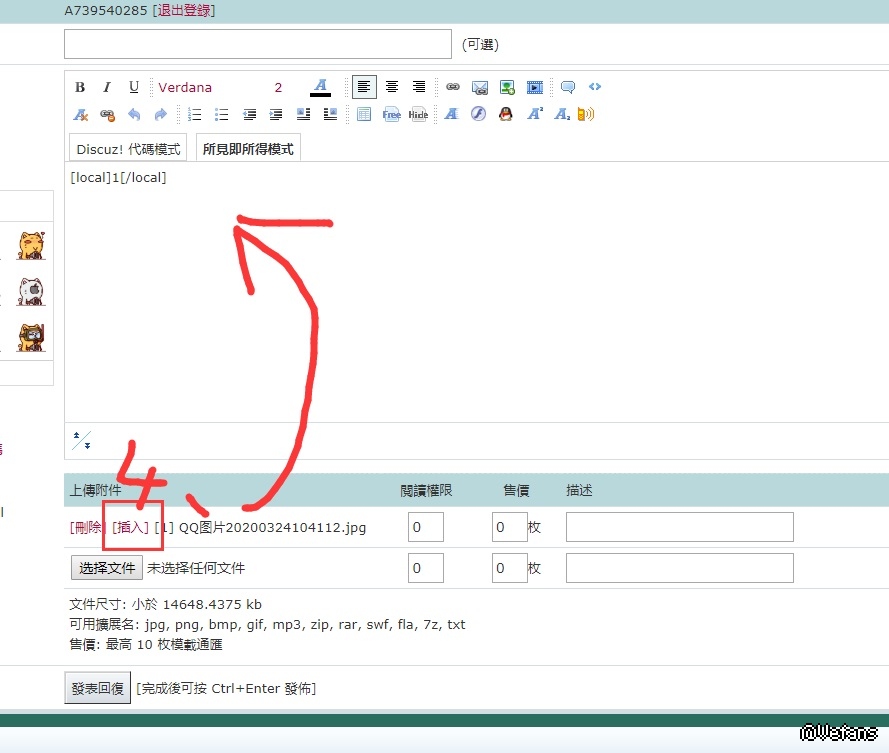
Task: Insert an image into the post
Action: tap(507, 87)
